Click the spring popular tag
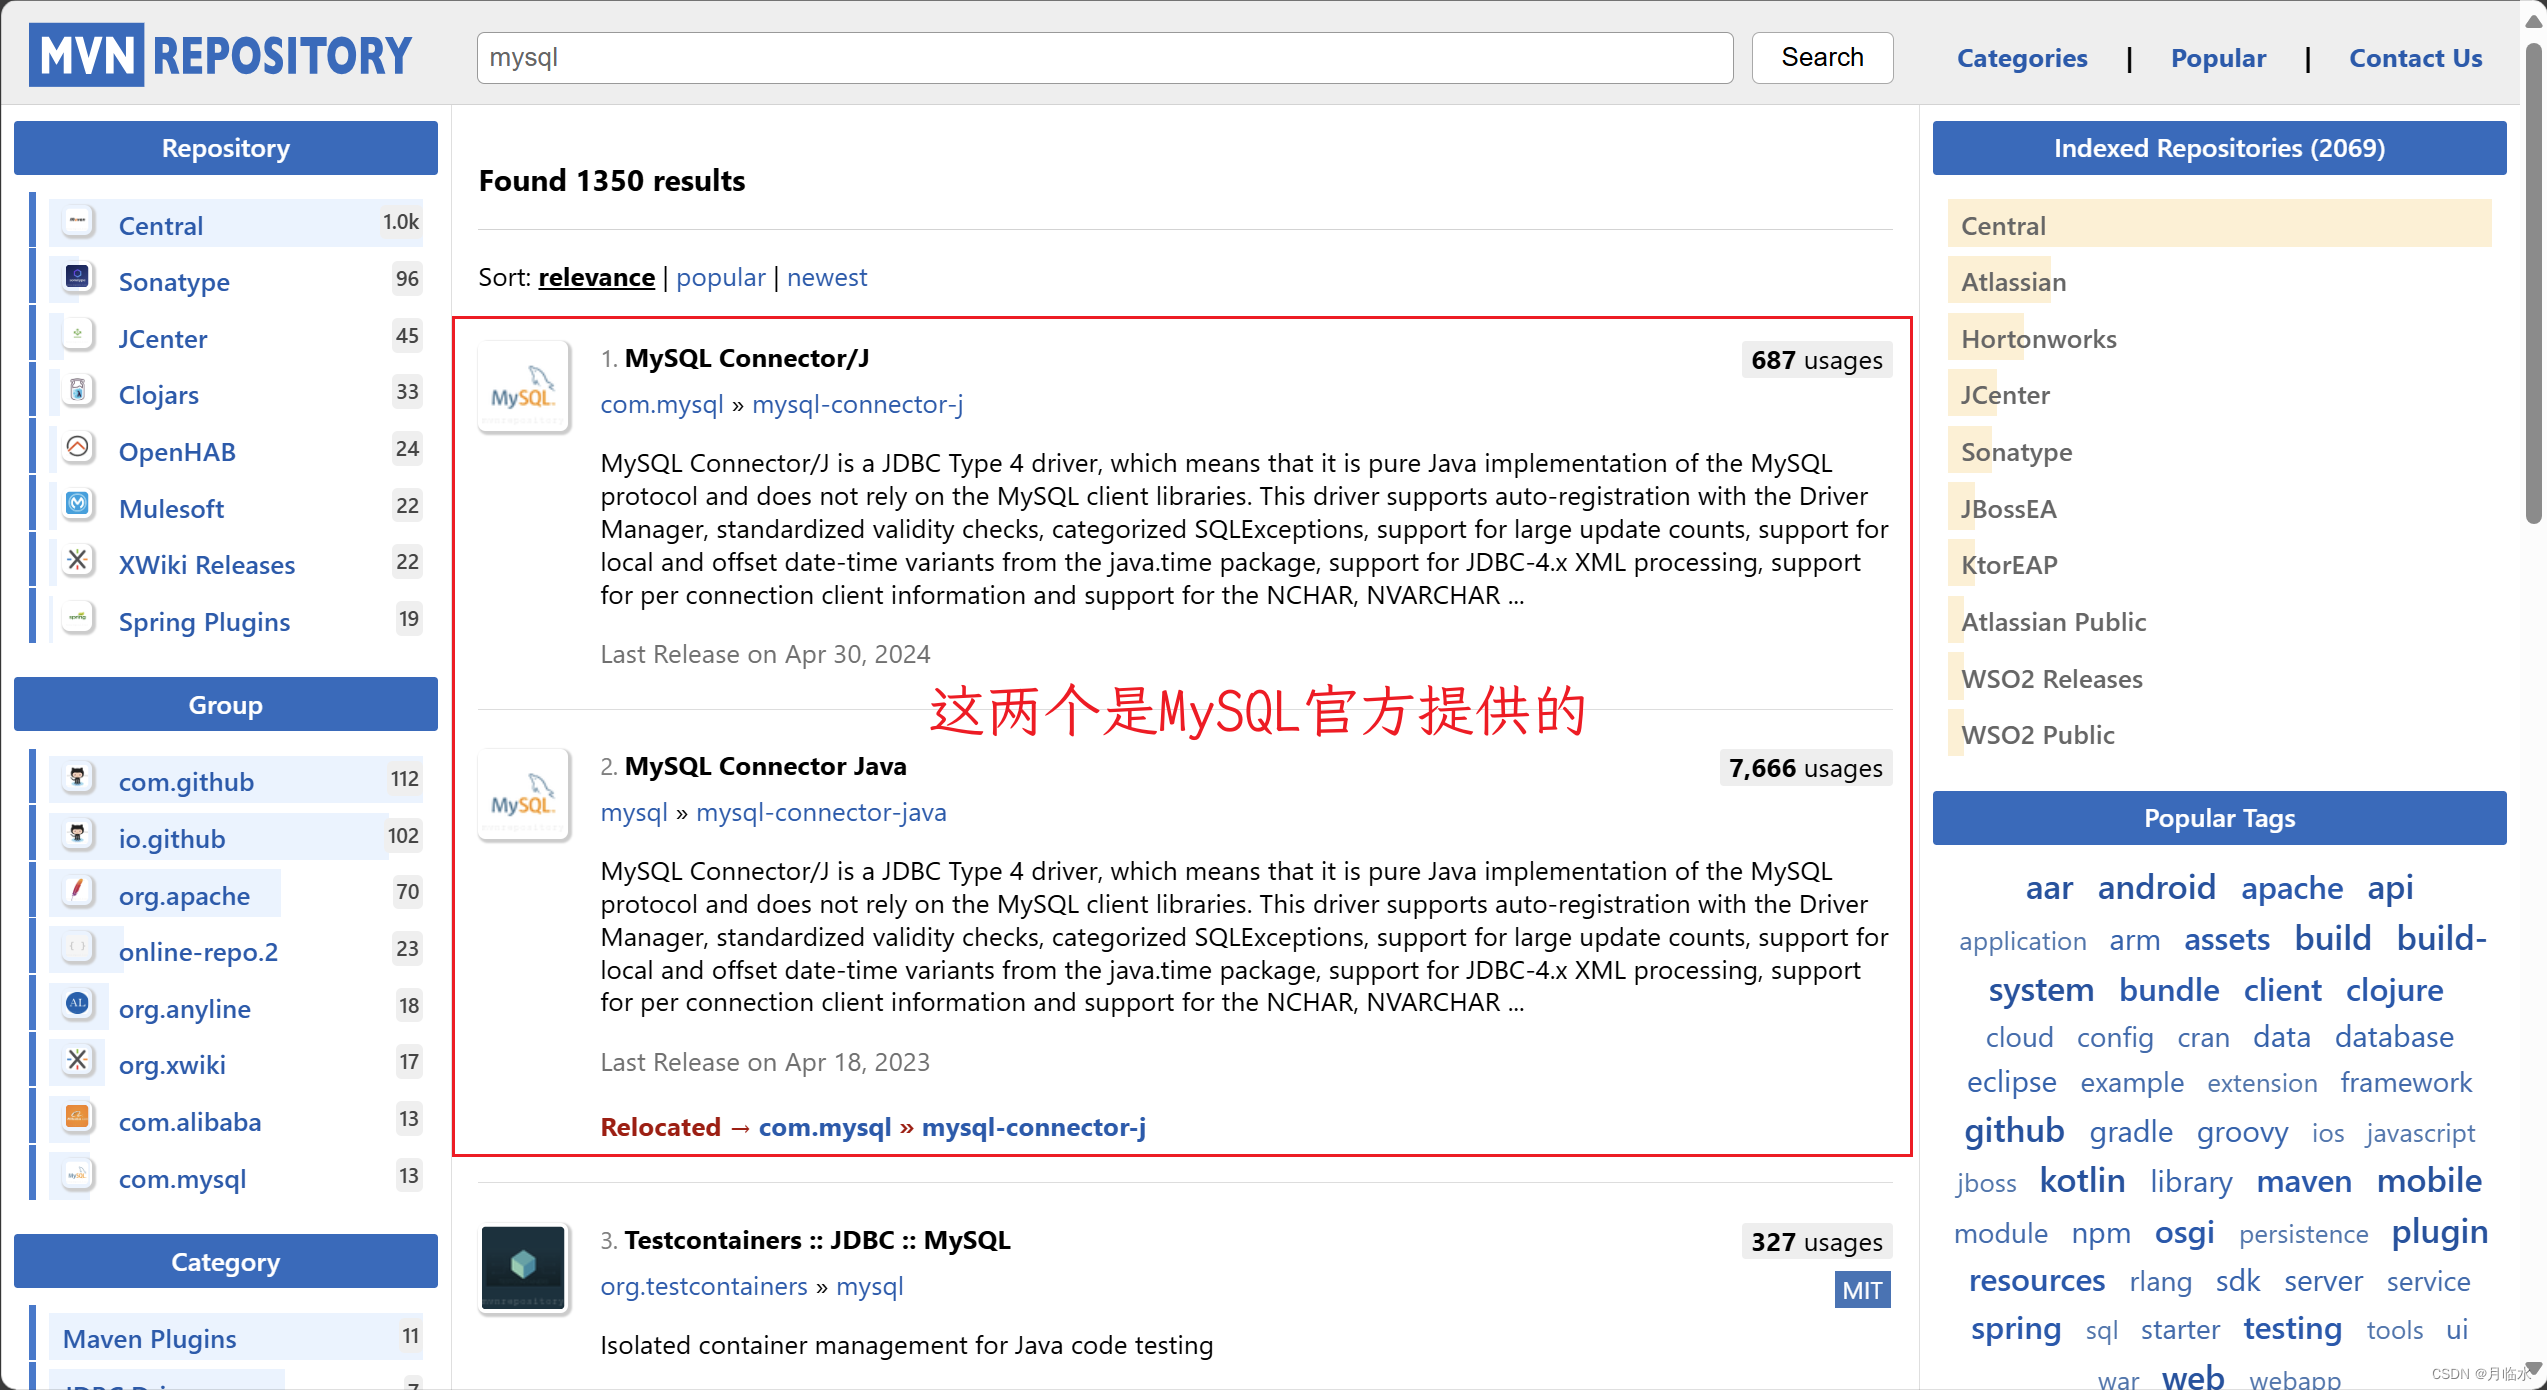The image size is (2547, 1390). (x=2016, y=1329)
